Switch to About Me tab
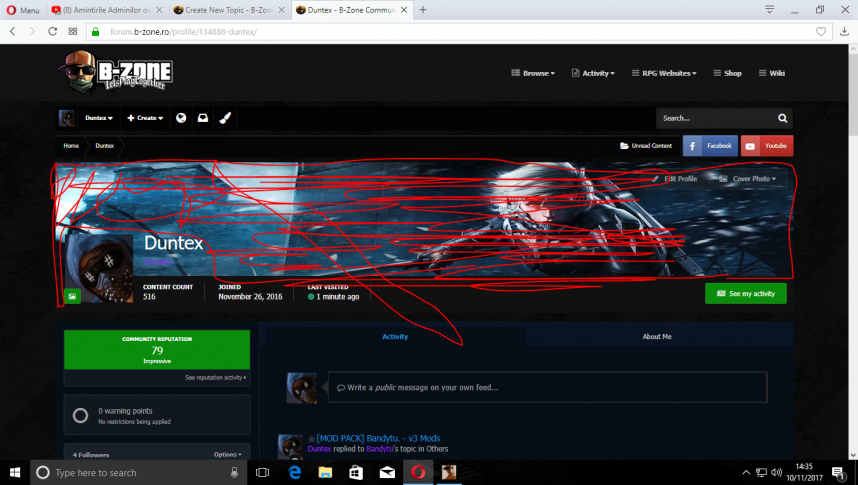Screen dimensions: 858x485 click(x=657, y=337)
